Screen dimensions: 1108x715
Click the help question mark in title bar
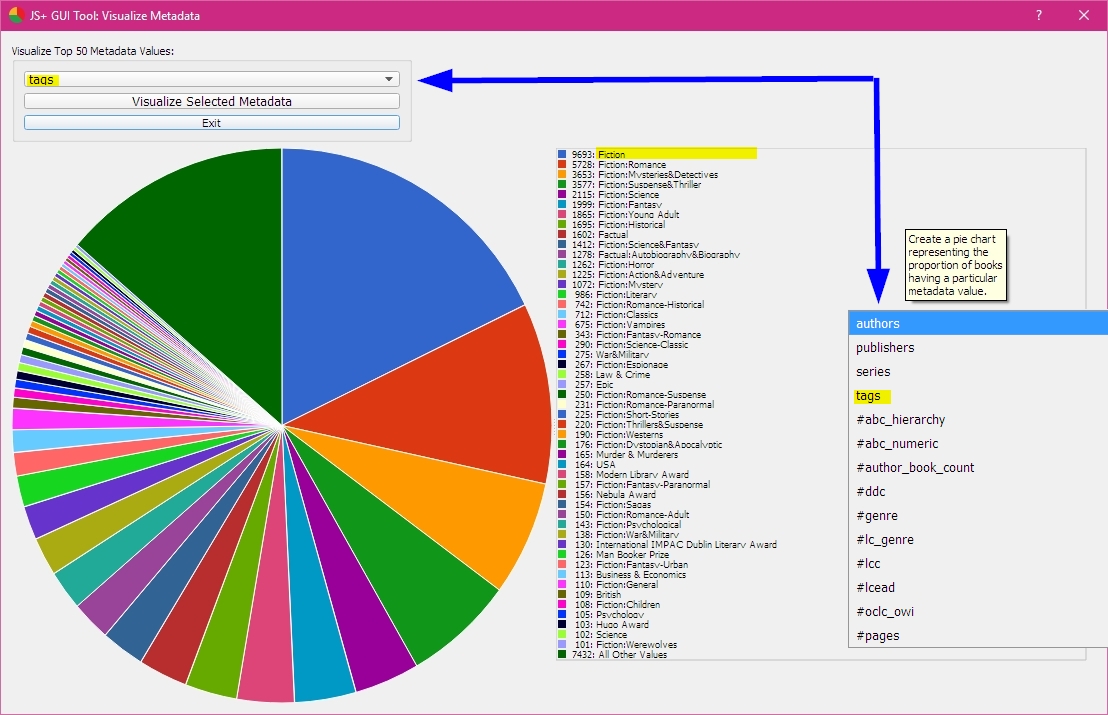coord(1039,15)
